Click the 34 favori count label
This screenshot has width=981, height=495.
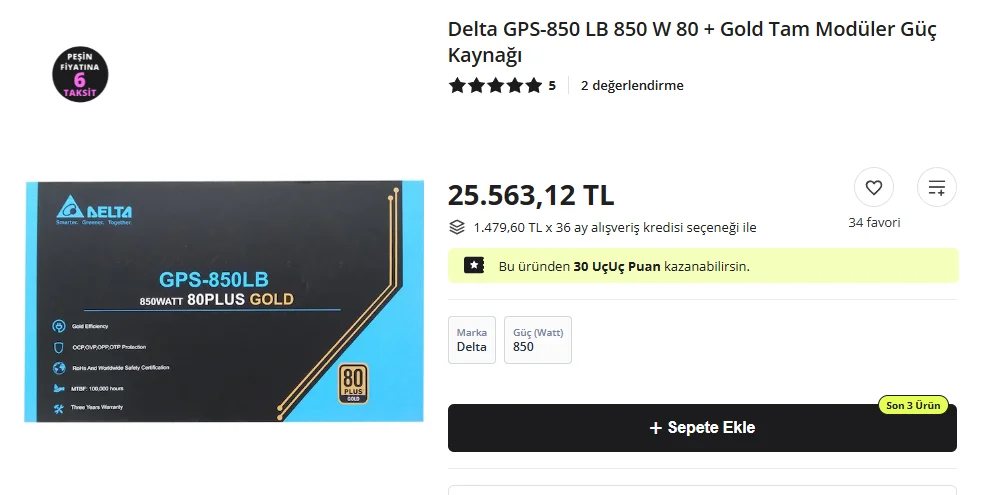[874, 222]
